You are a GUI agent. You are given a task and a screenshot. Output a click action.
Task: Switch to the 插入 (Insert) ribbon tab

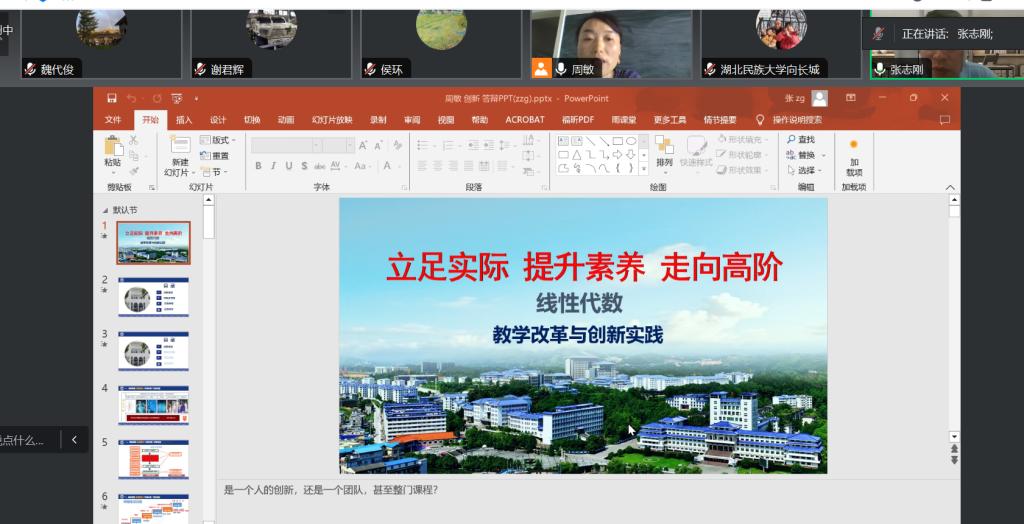(x=184, y=120)
